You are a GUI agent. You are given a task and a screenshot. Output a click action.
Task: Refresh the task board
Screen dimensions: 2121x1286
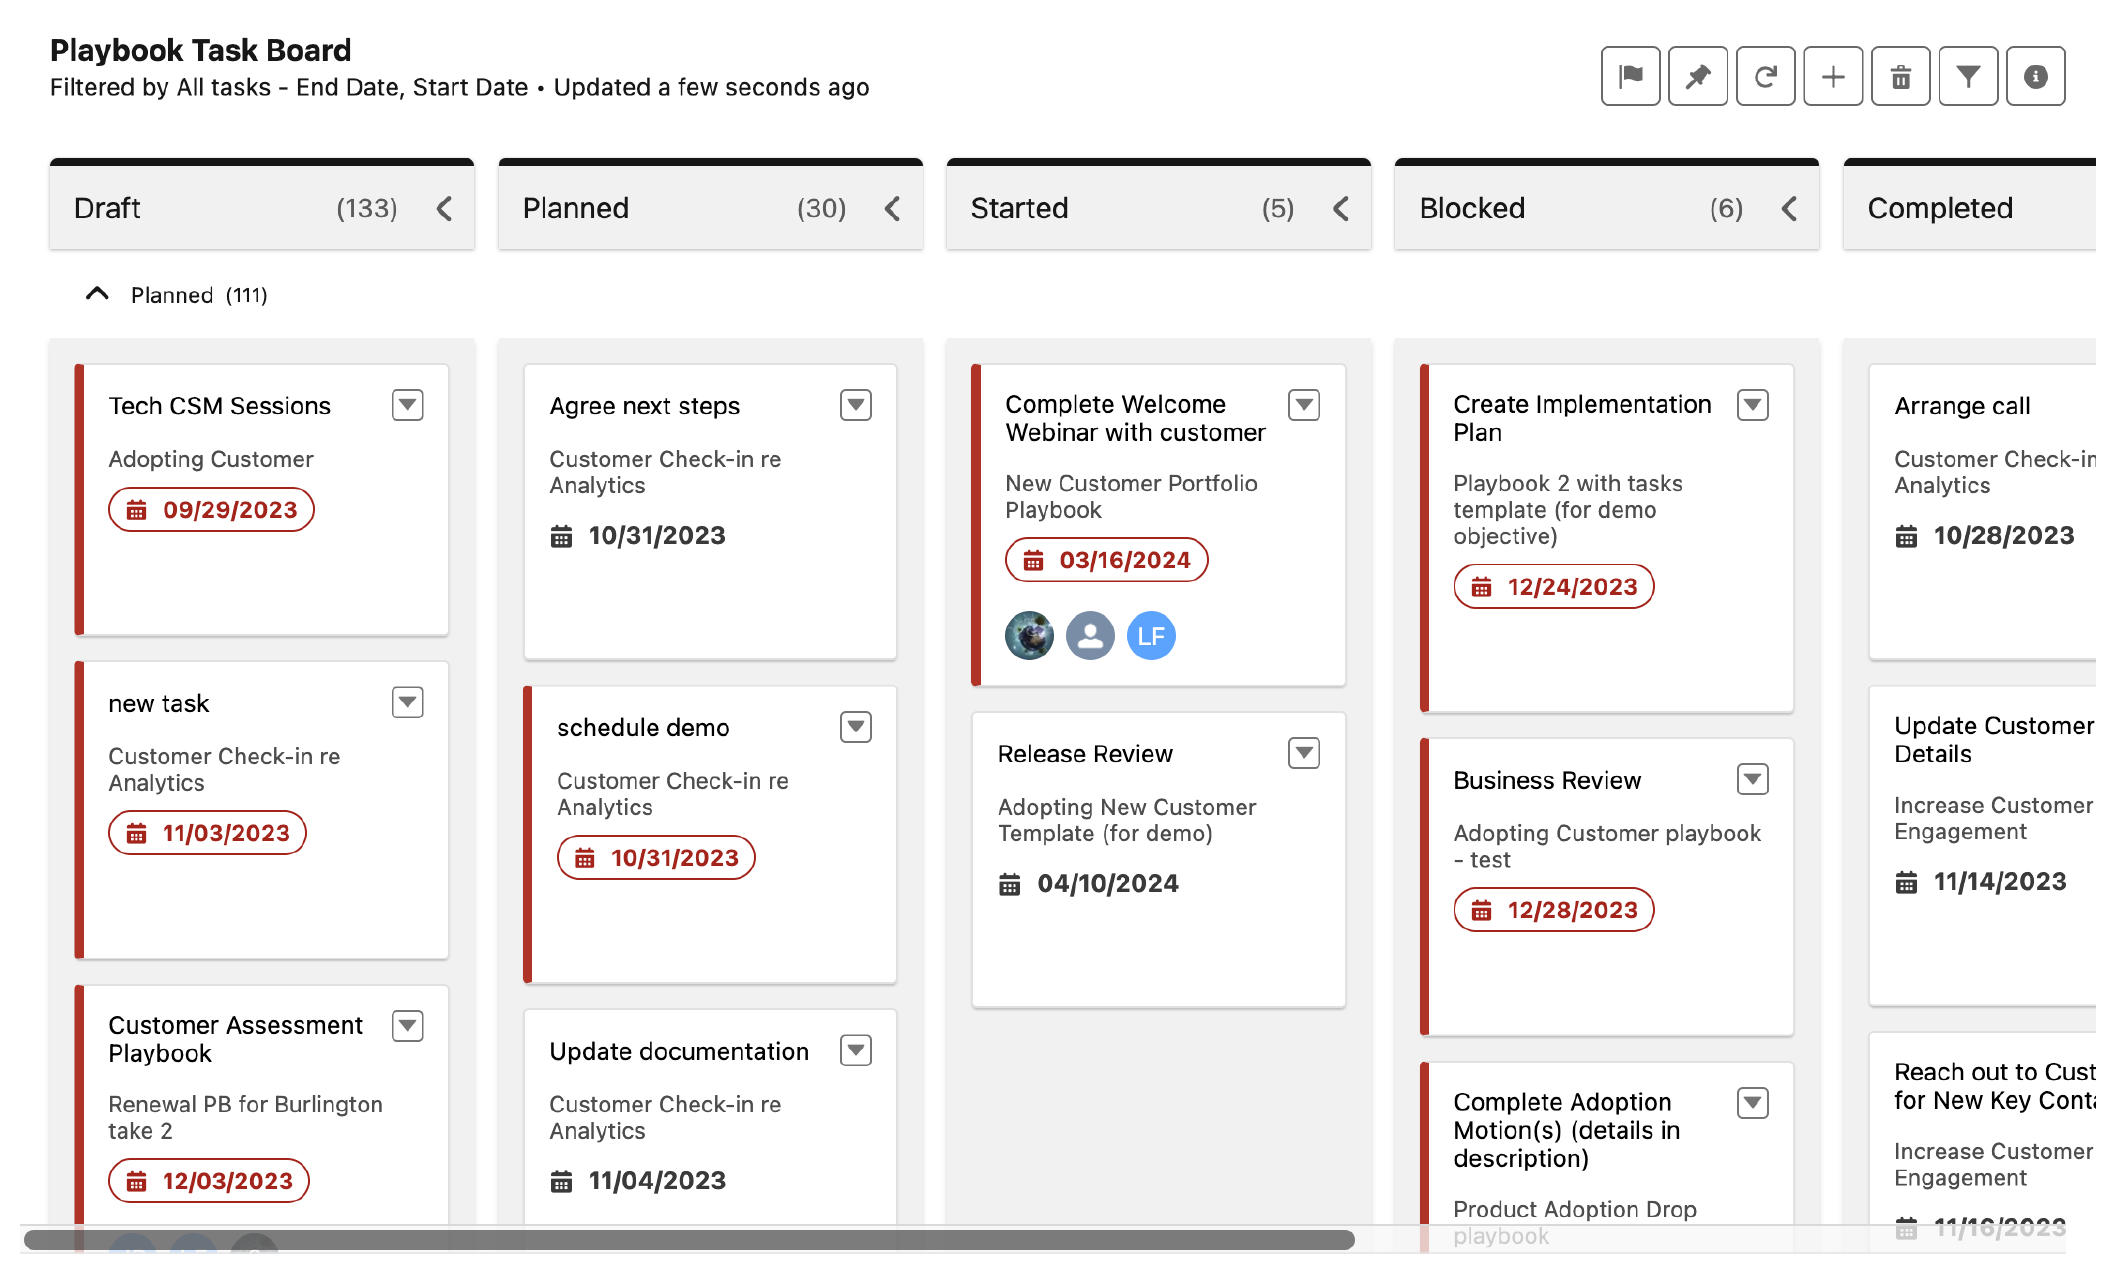(1765, 76)
